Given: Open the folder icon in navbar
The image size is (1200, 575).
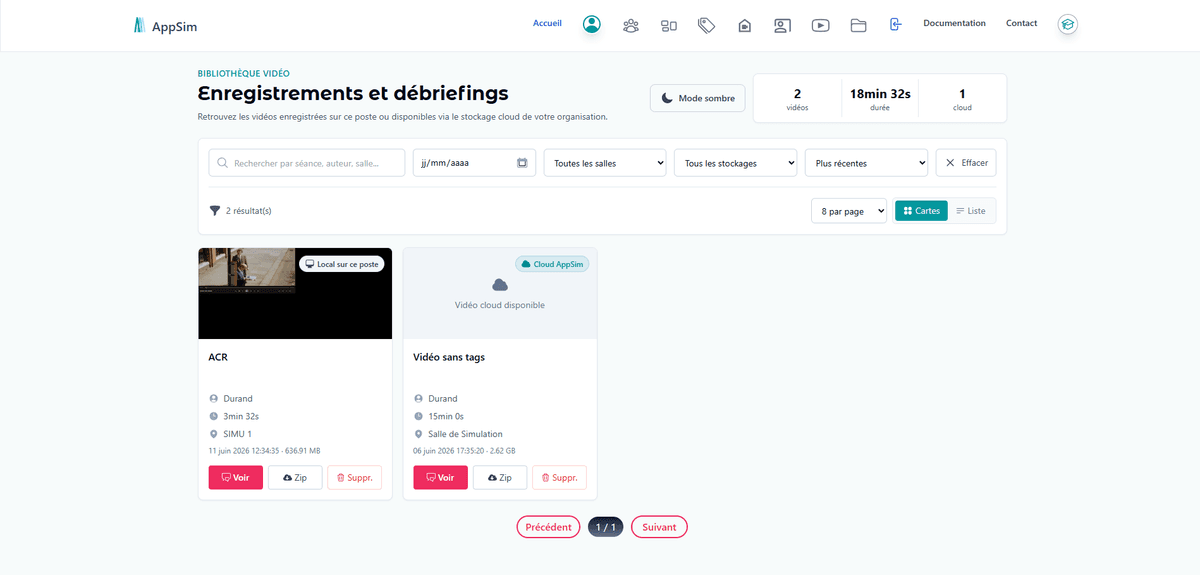Looking at the screenshot, I should pyautogui.click(x=858, y=25).
